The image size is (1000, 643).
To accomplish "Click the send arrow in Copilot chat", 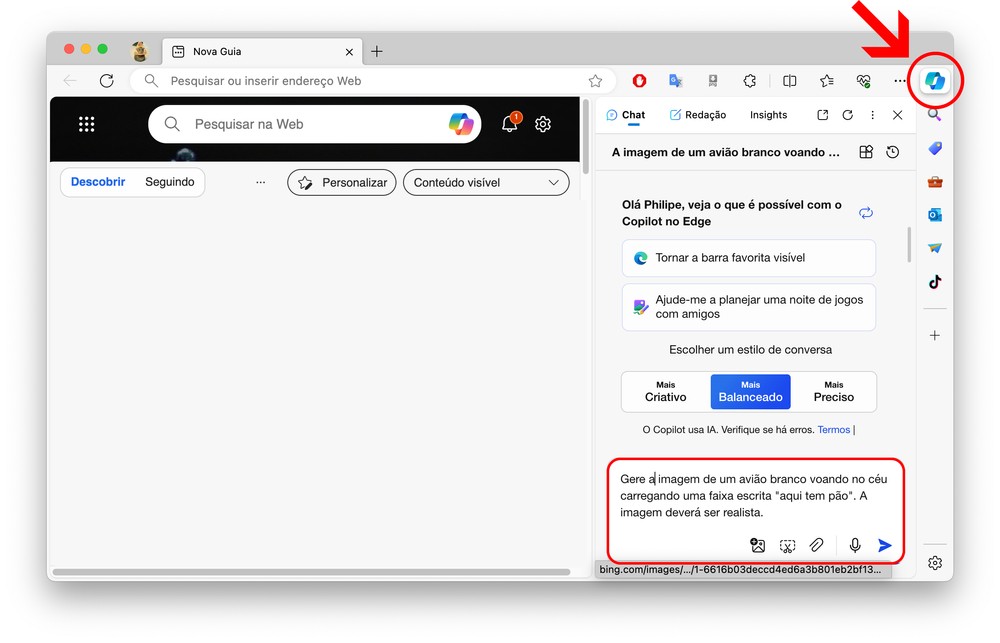I will pos(885,545).
